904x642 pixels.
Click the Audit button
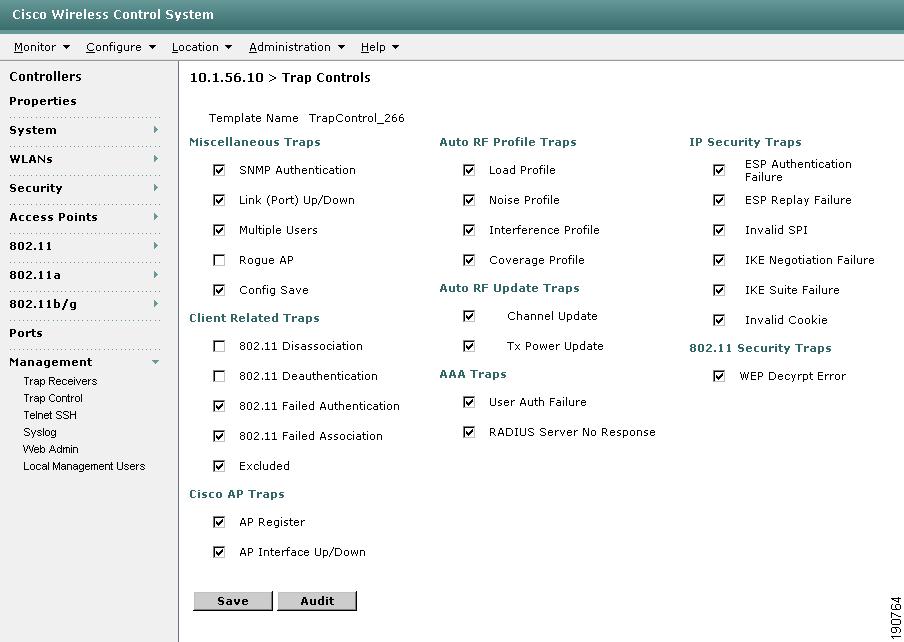317,601
